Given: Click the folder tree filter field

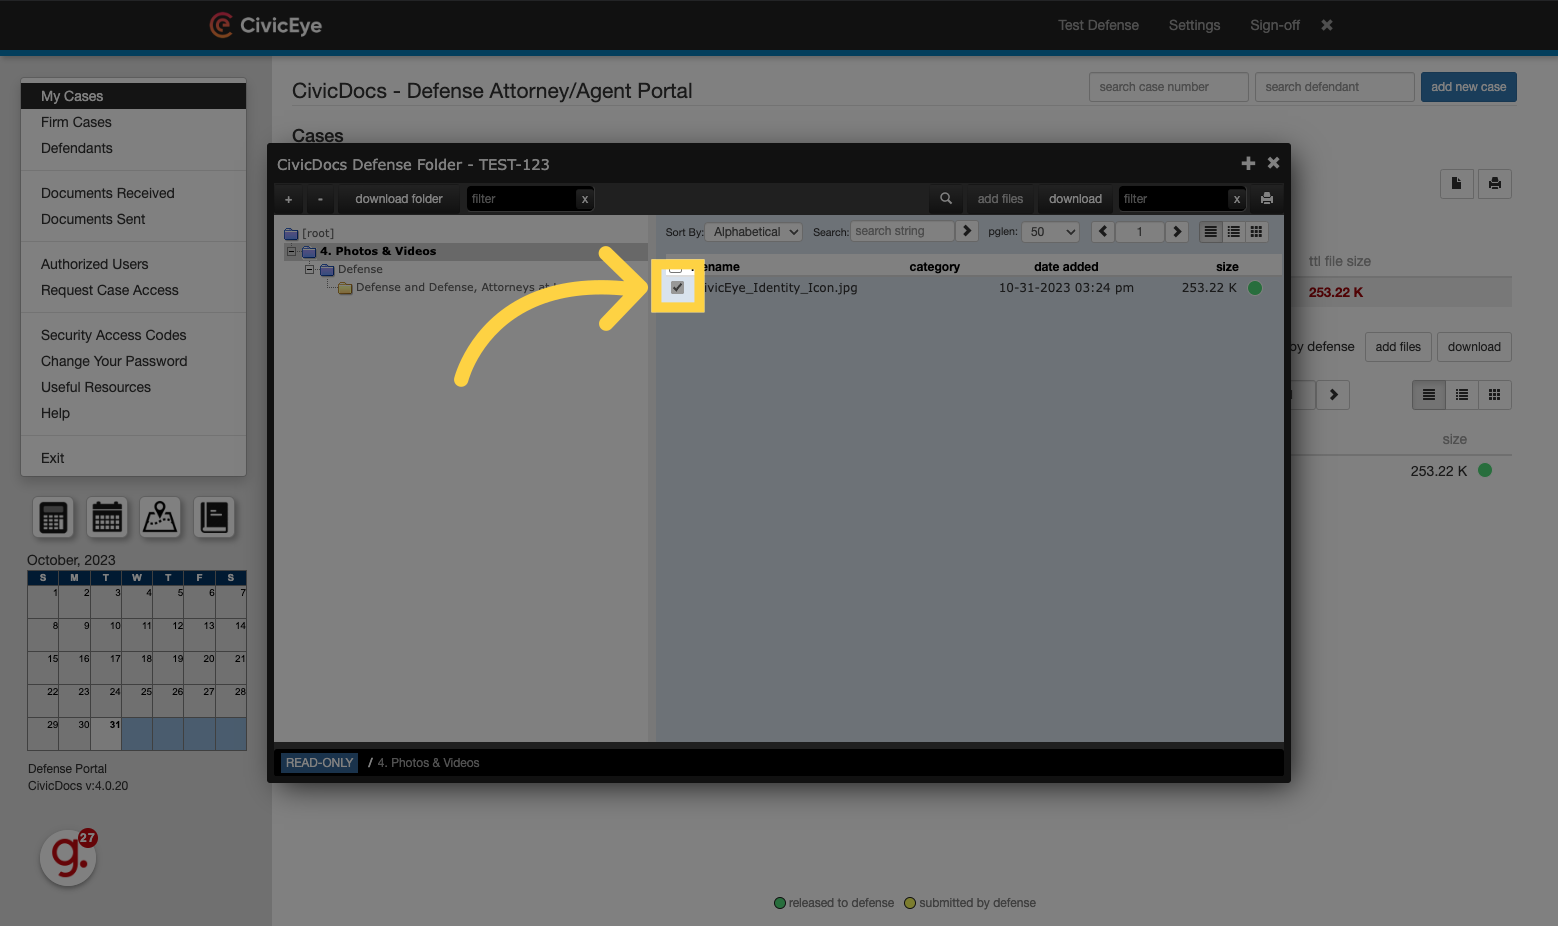Looking at the screenshot, I should 522,199.
